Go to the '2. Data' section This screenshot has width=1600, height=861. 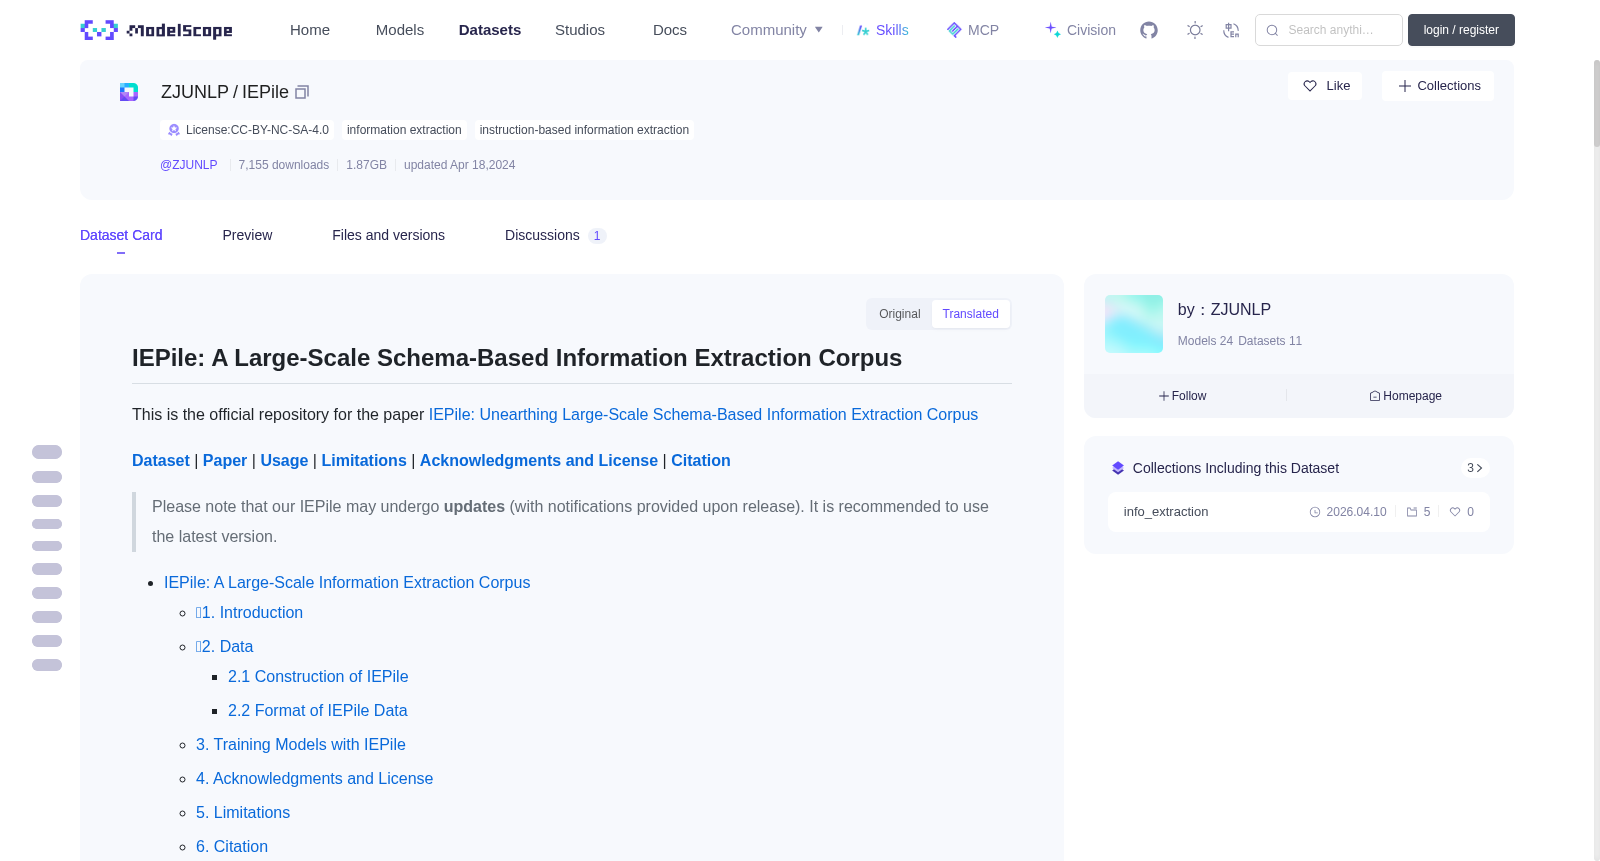pyautogui.click(x=224, y=646)
